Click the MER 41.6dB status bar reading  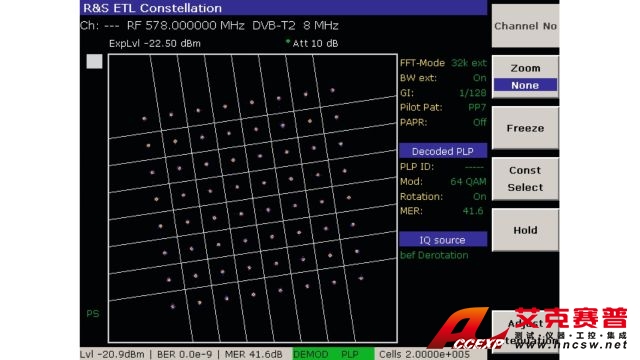coord(253,354)
